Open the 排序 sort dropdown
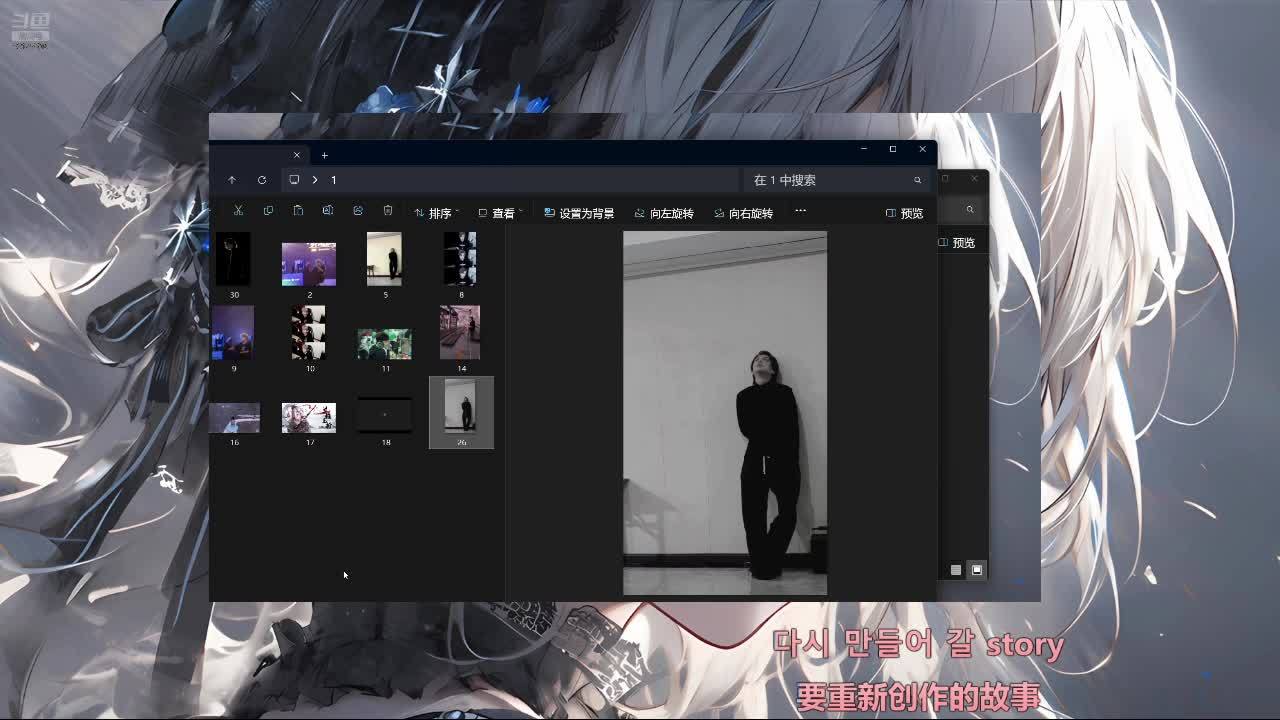The height and width of the screenshot is (720, 1280). [x=436, y=213]
